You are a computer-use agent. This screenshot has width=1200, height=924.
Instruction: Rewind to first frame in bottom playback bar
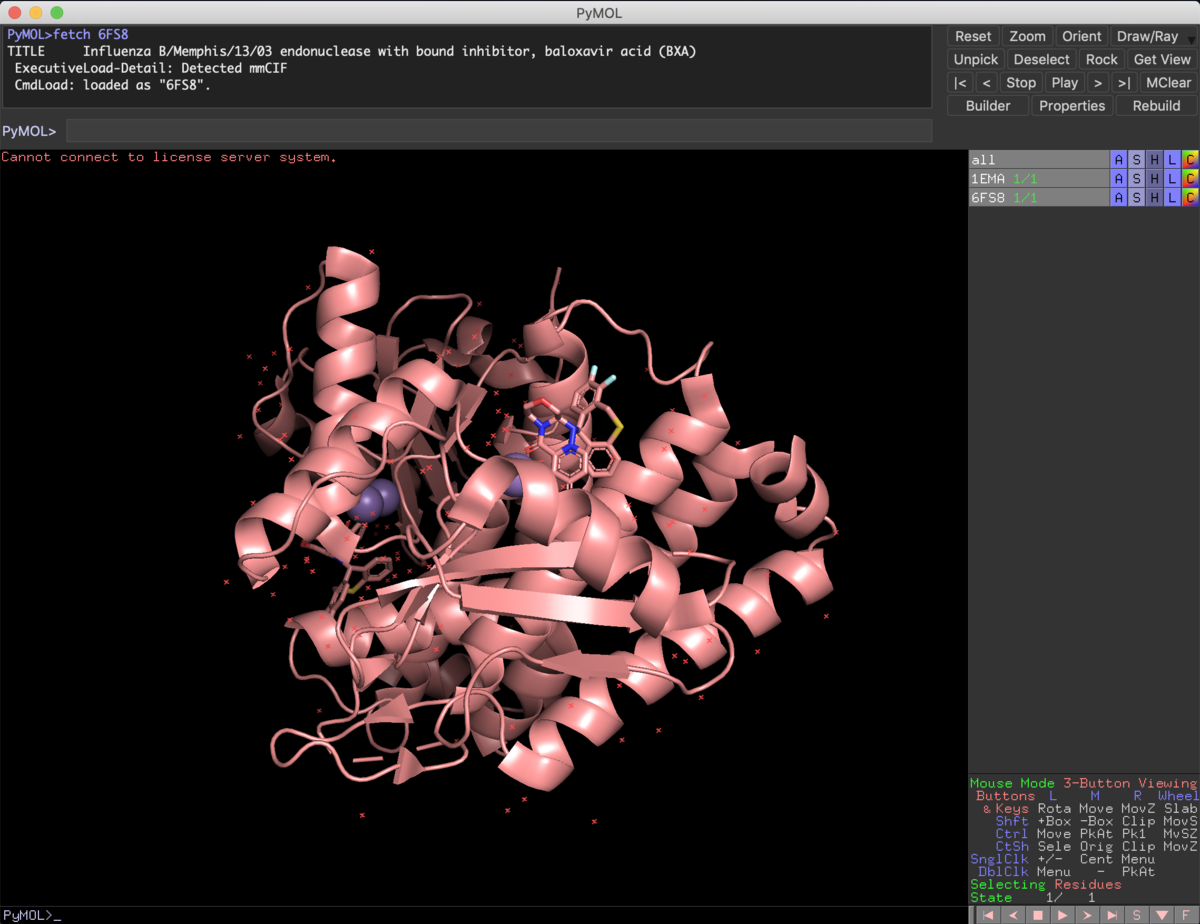987,915
